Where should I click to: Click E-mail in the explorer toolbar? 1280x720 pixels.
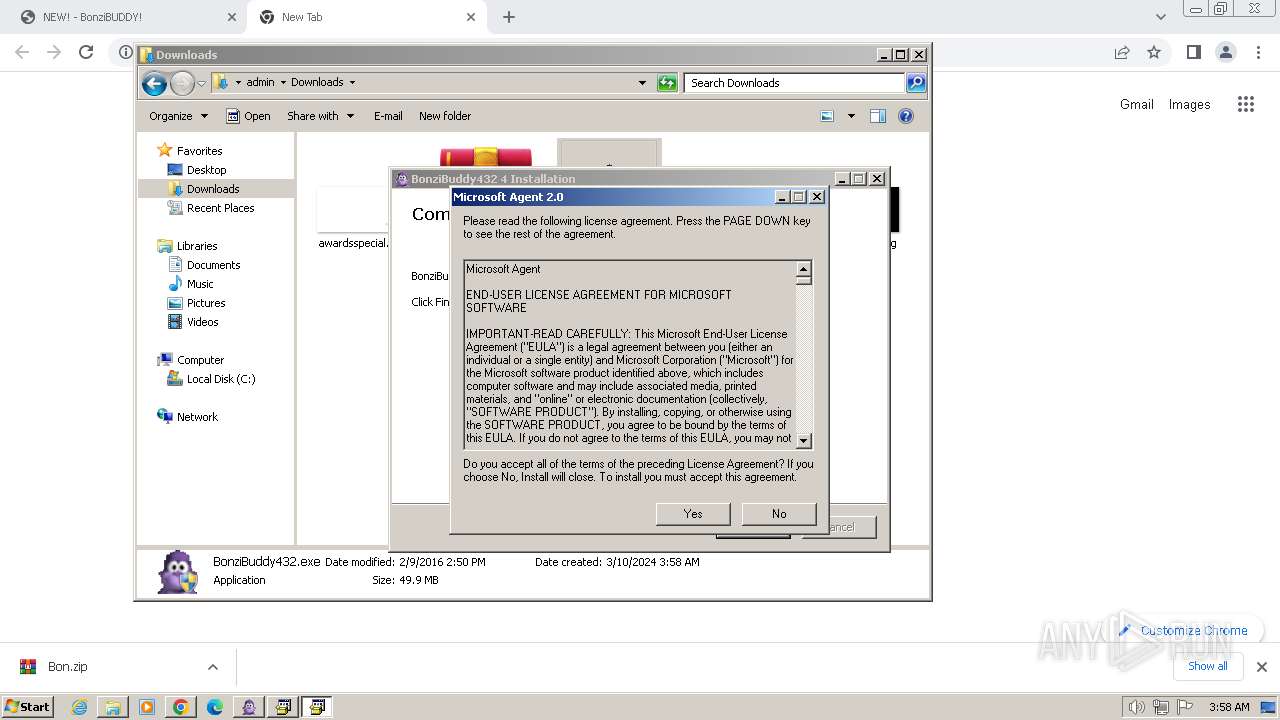(388, 116)
